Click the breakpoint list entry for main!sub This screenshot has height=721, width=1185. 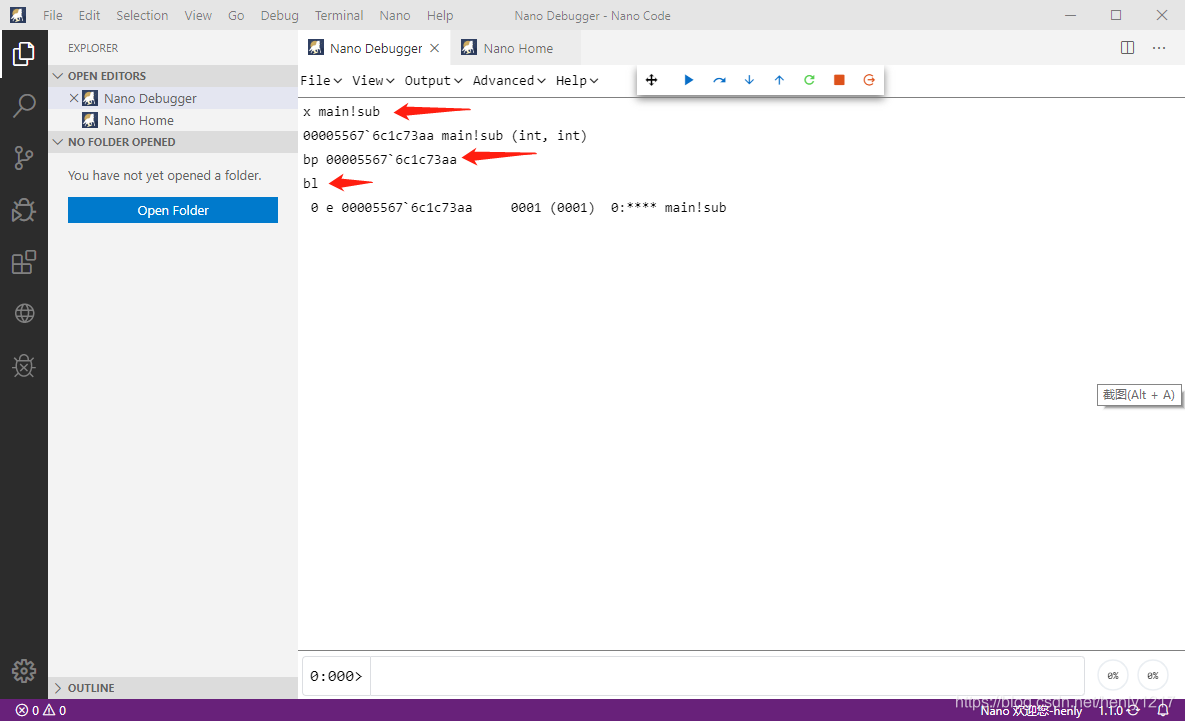click(518, 207)
